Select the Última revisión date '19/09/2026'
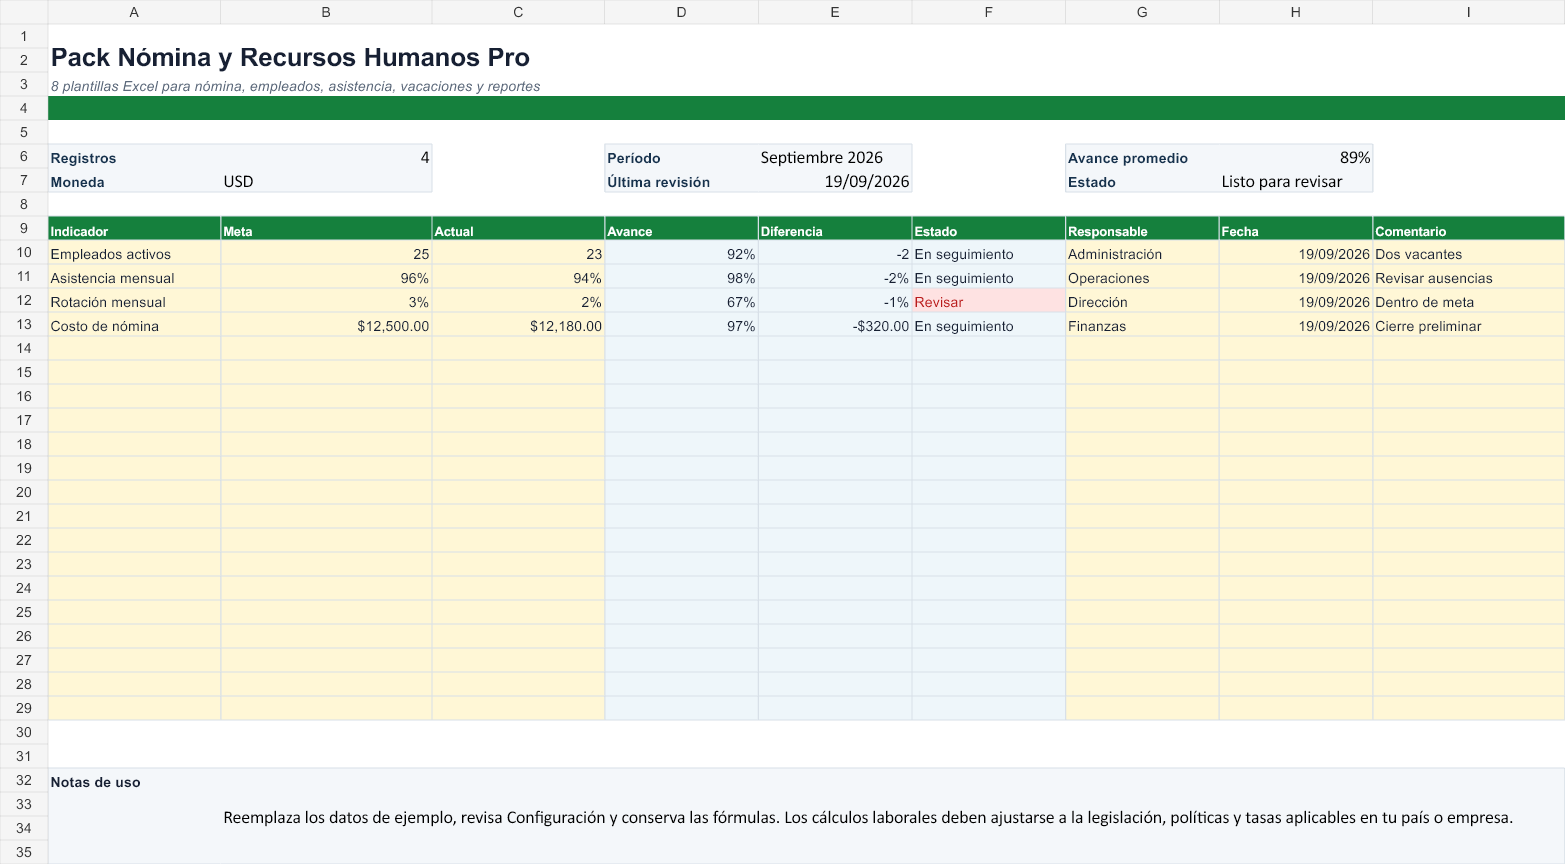Viewport: 1565px width, 864px height. (x=835, y=181)
